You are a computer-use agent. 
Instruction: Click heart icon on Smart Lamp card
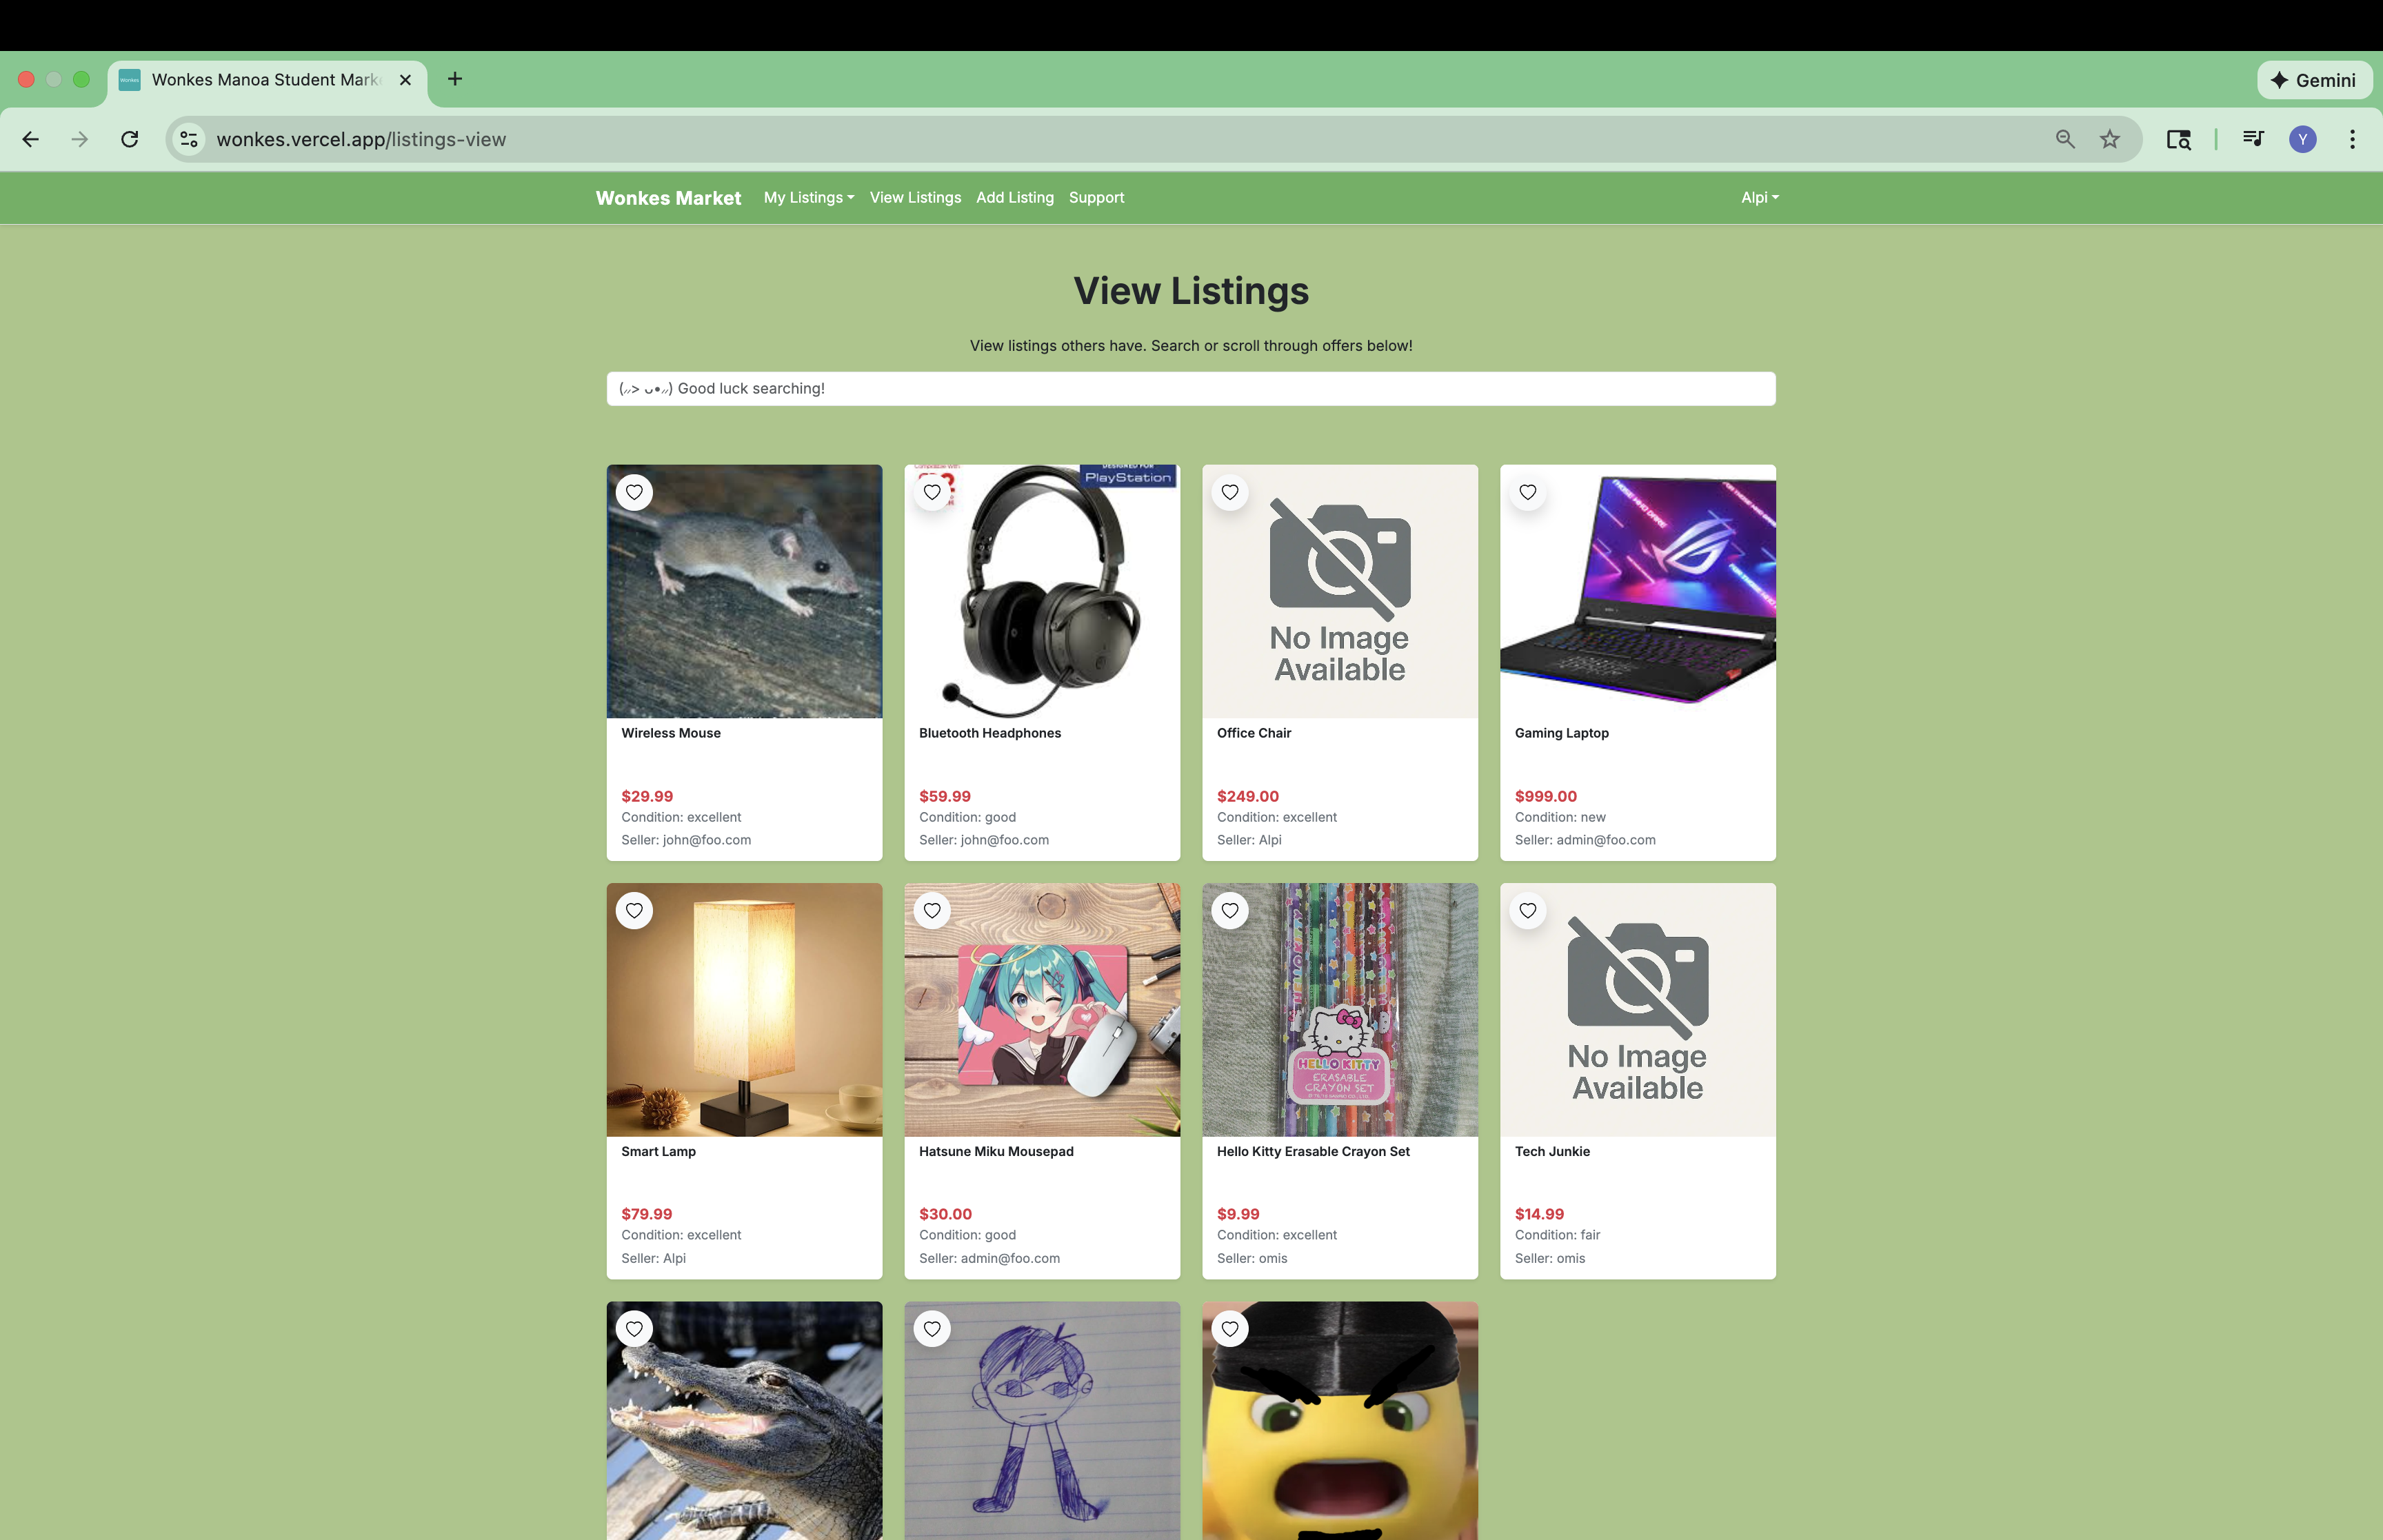[x=634, y=910]
